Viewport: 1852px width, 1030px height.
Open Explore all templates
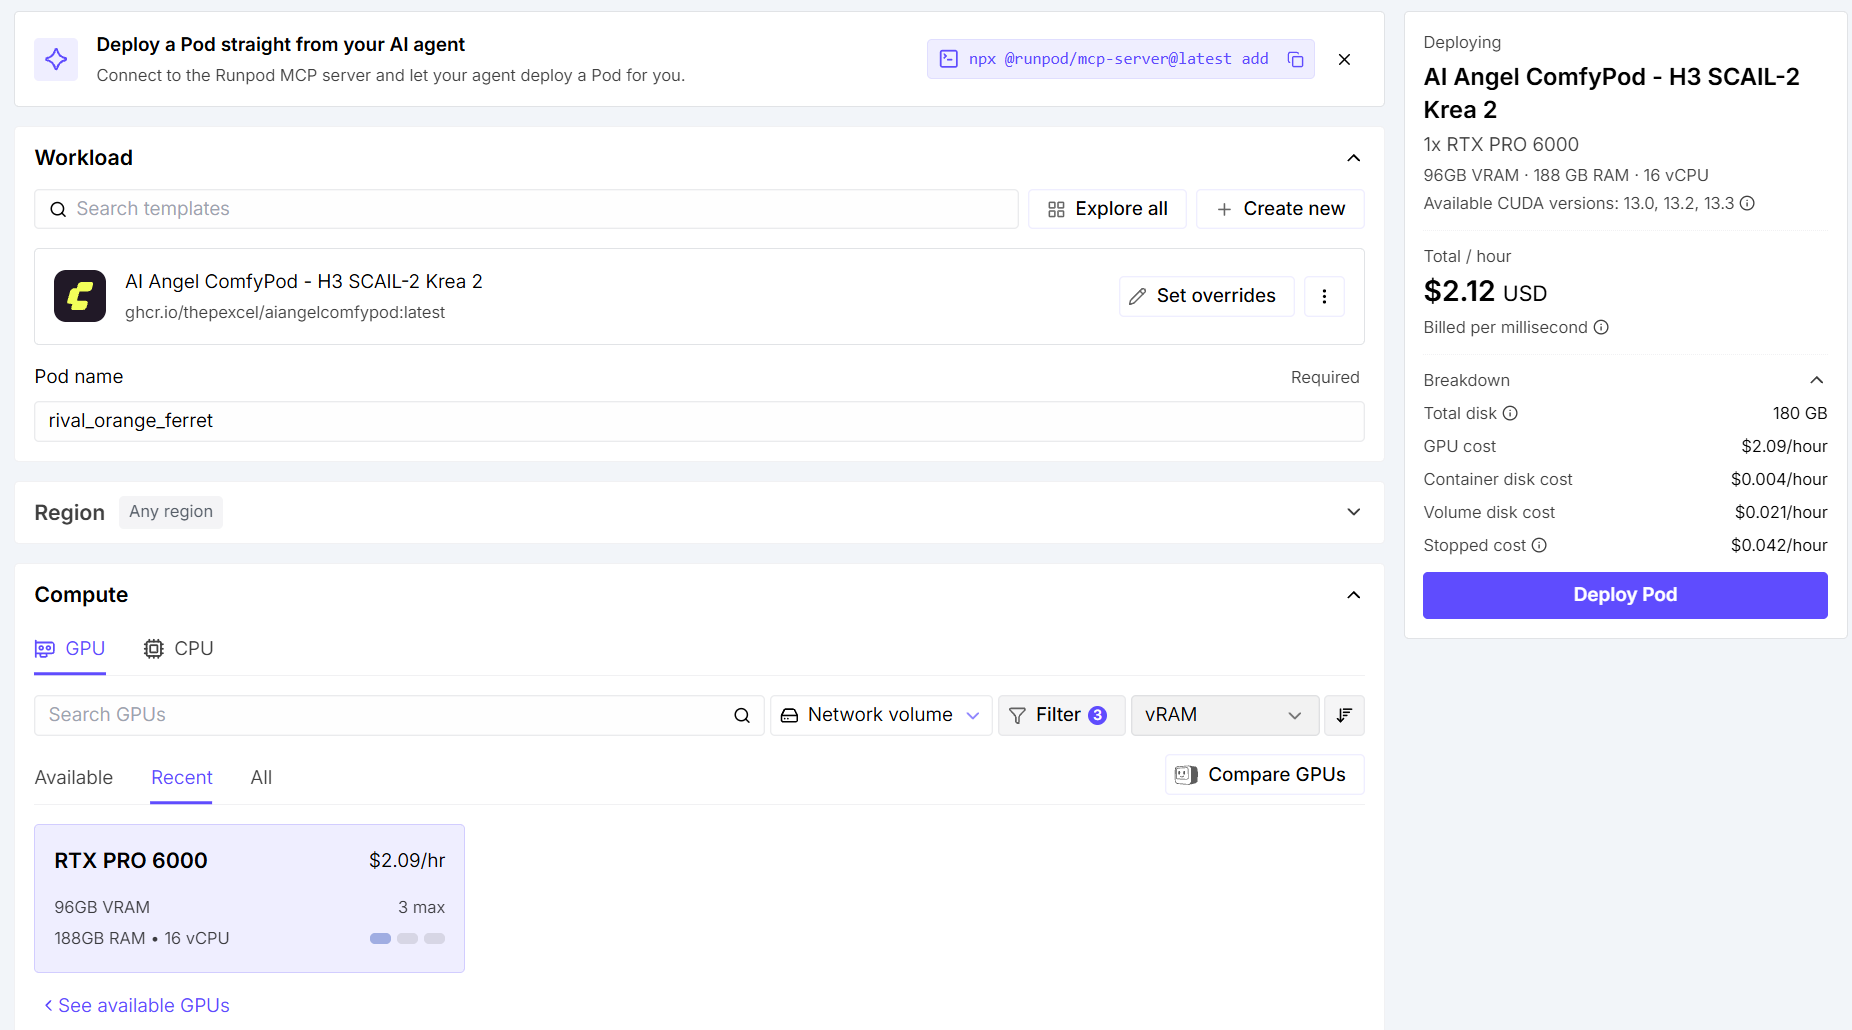pyautogui.click(x=1107, y=209)
